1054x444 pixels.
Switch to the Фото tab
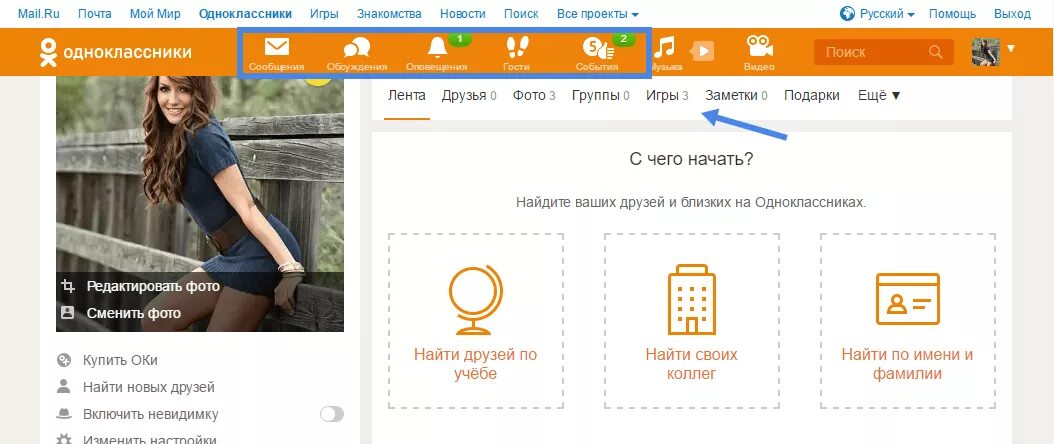pos(534,95)
